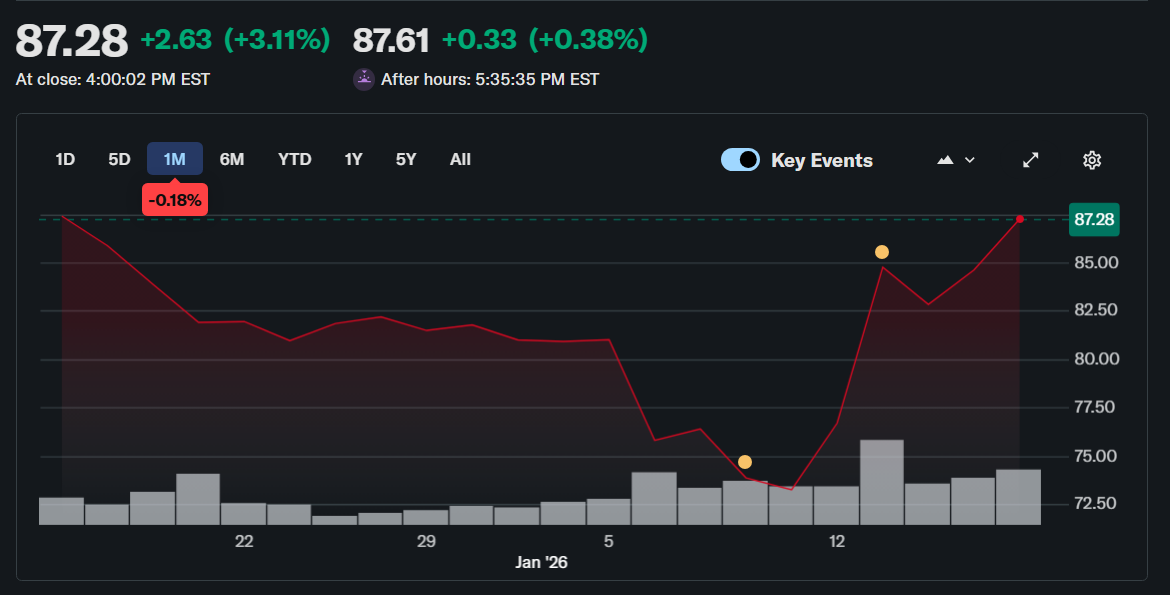The width and height of the screenshot is (1170, 595).
Task: Select the 1M time range
Action: [x=175, y=159]
